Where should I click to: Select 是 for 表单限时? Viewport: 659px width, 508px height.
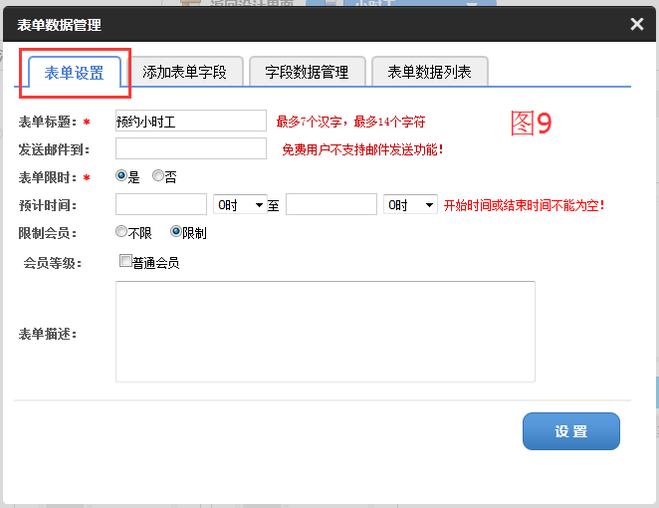pos(122,176)
